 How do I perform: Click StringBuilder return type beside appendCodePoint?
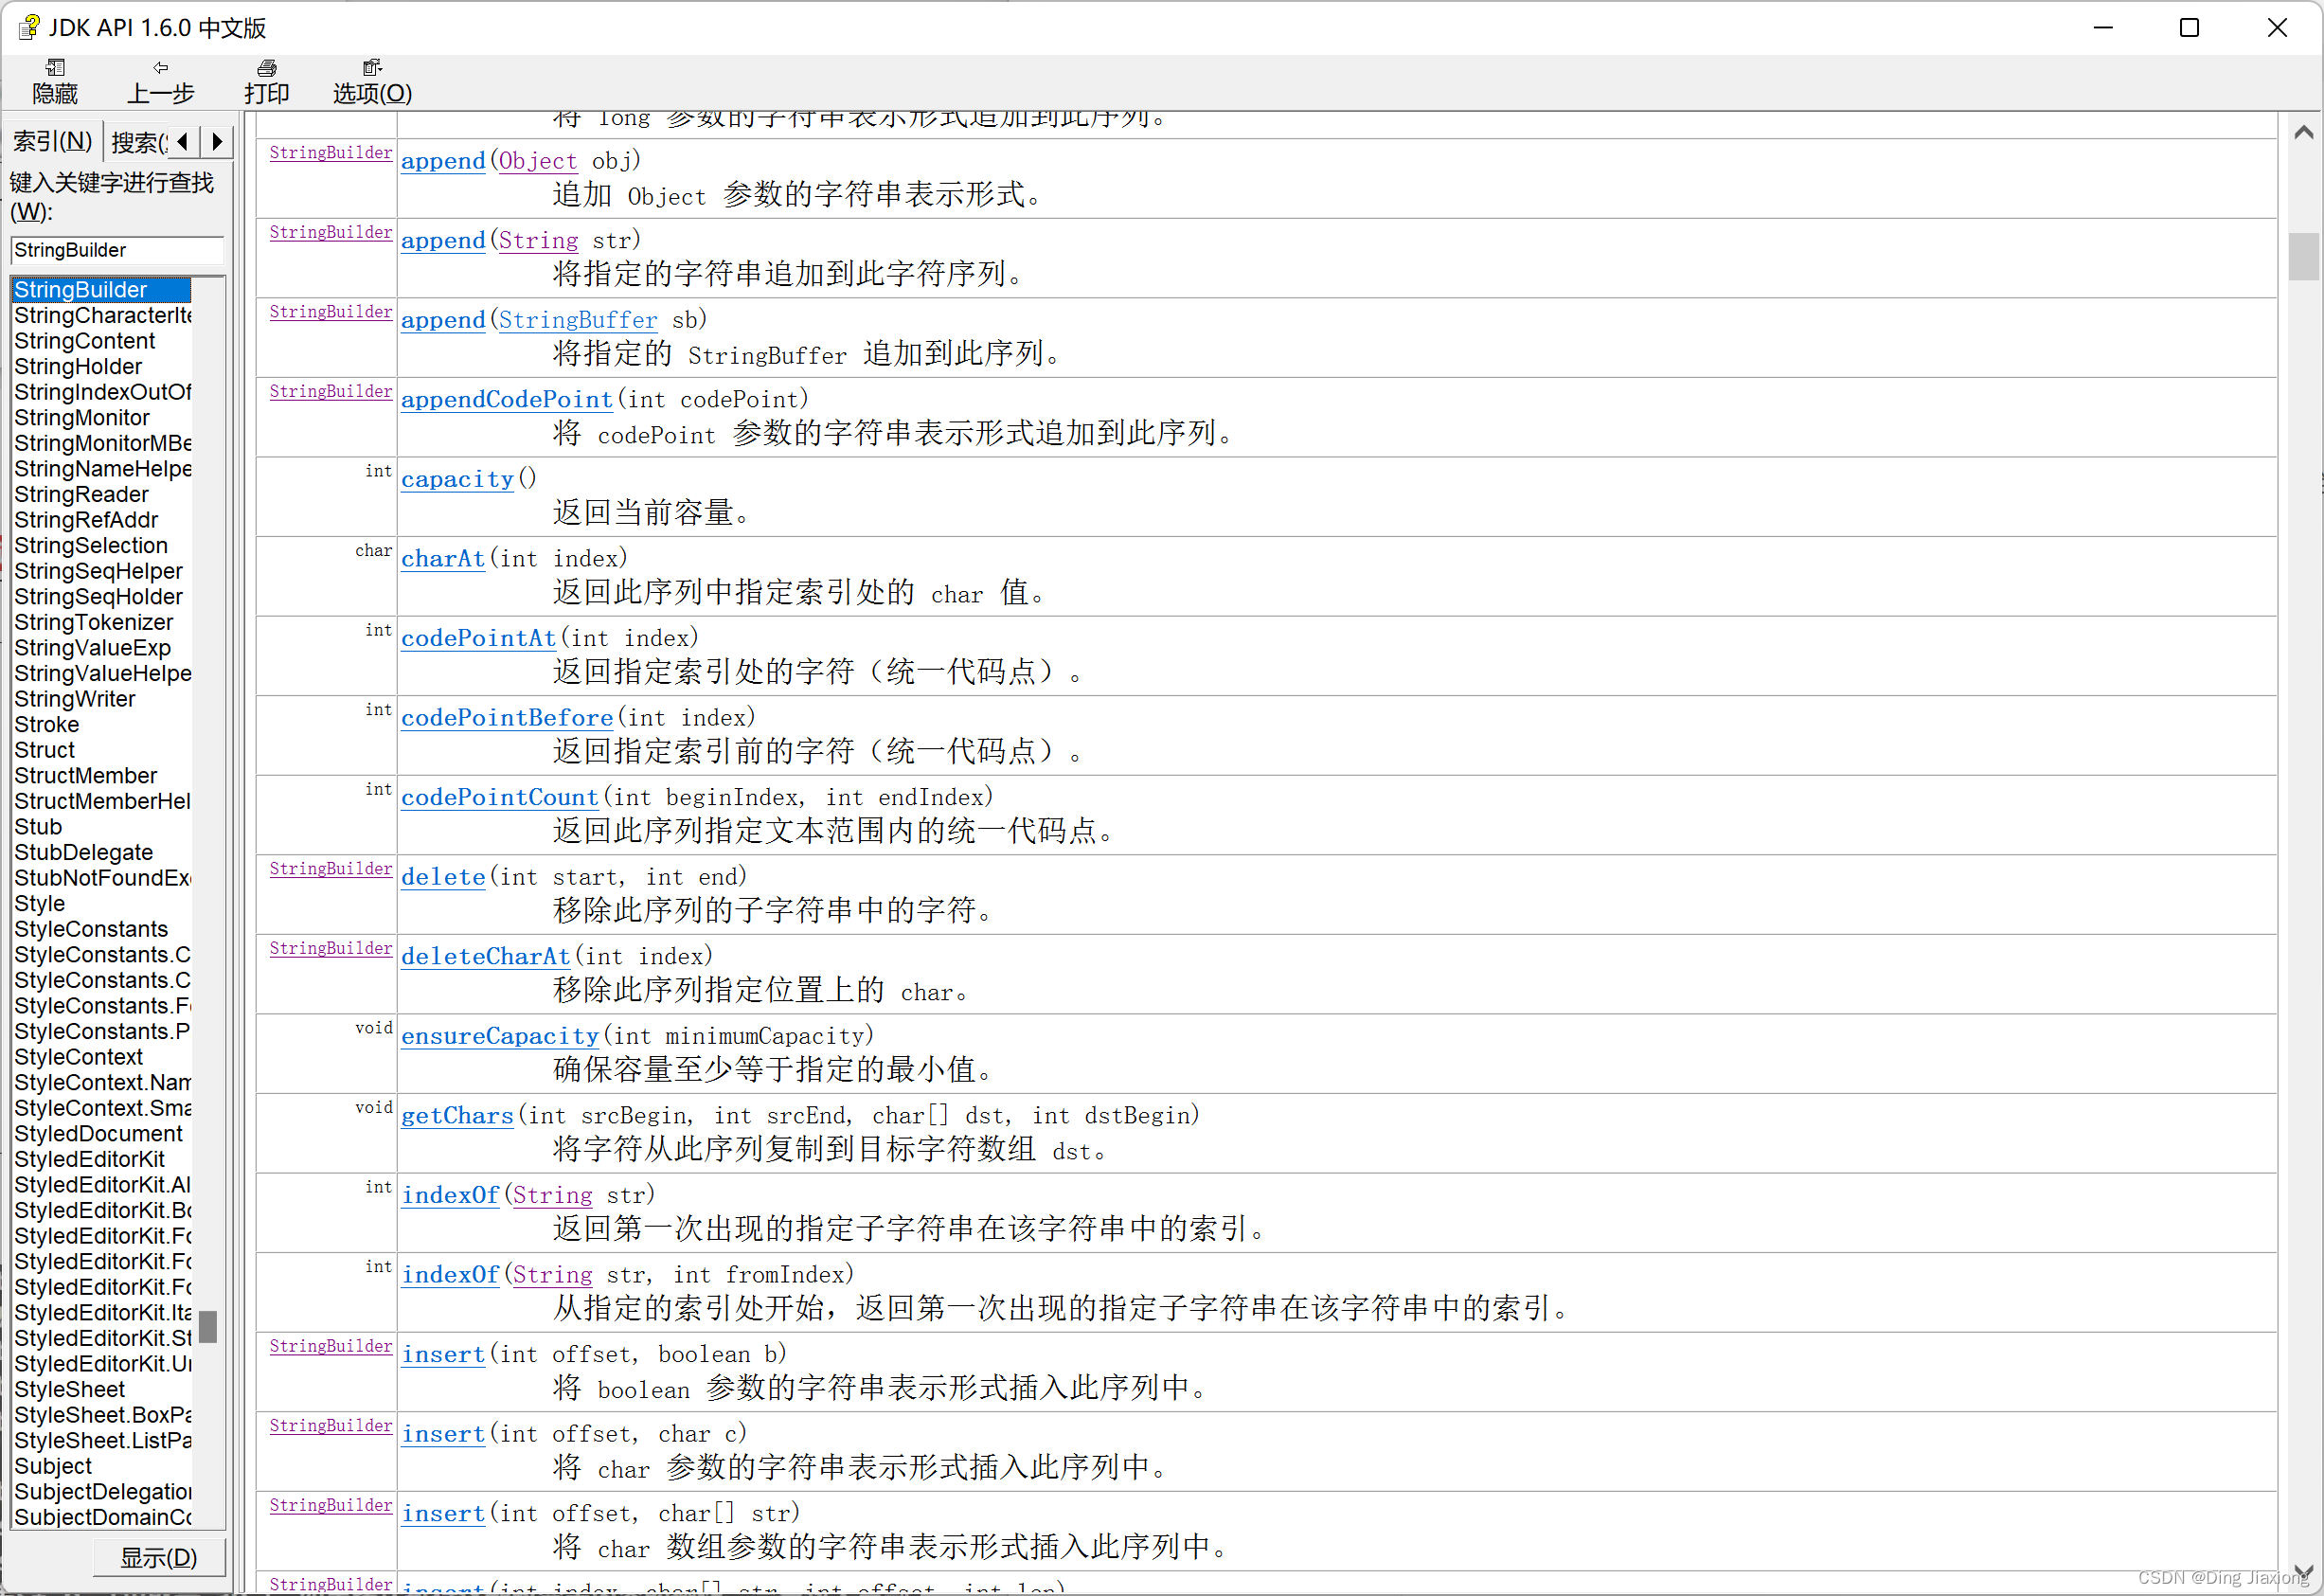point(331,392)
